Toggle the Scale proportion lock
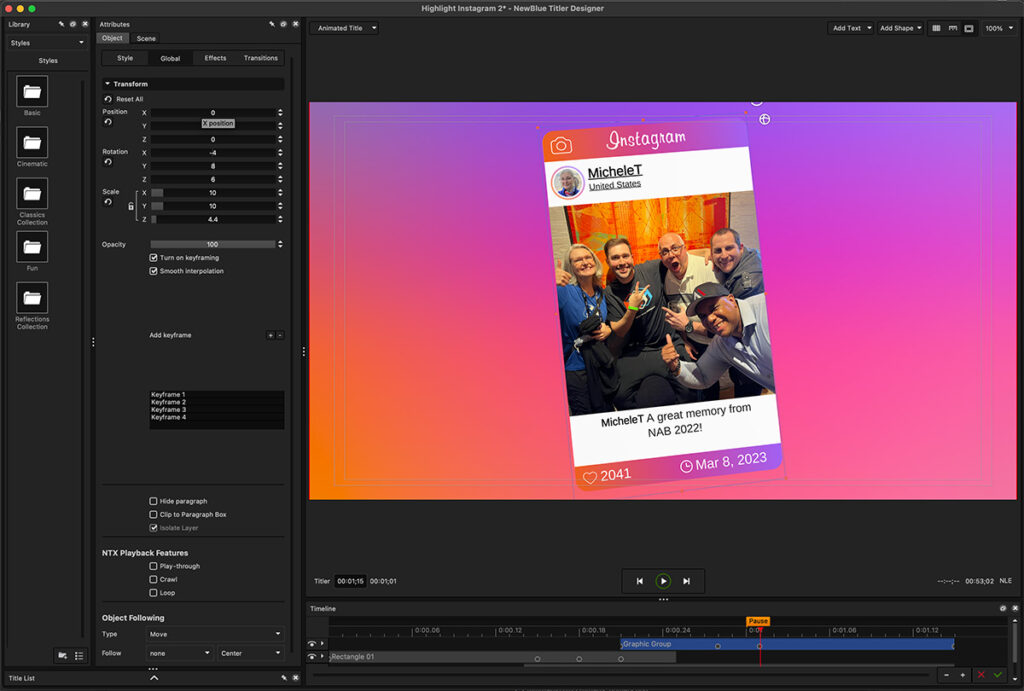Viewport: 1024px width, 691px height. tap(131, 206)
